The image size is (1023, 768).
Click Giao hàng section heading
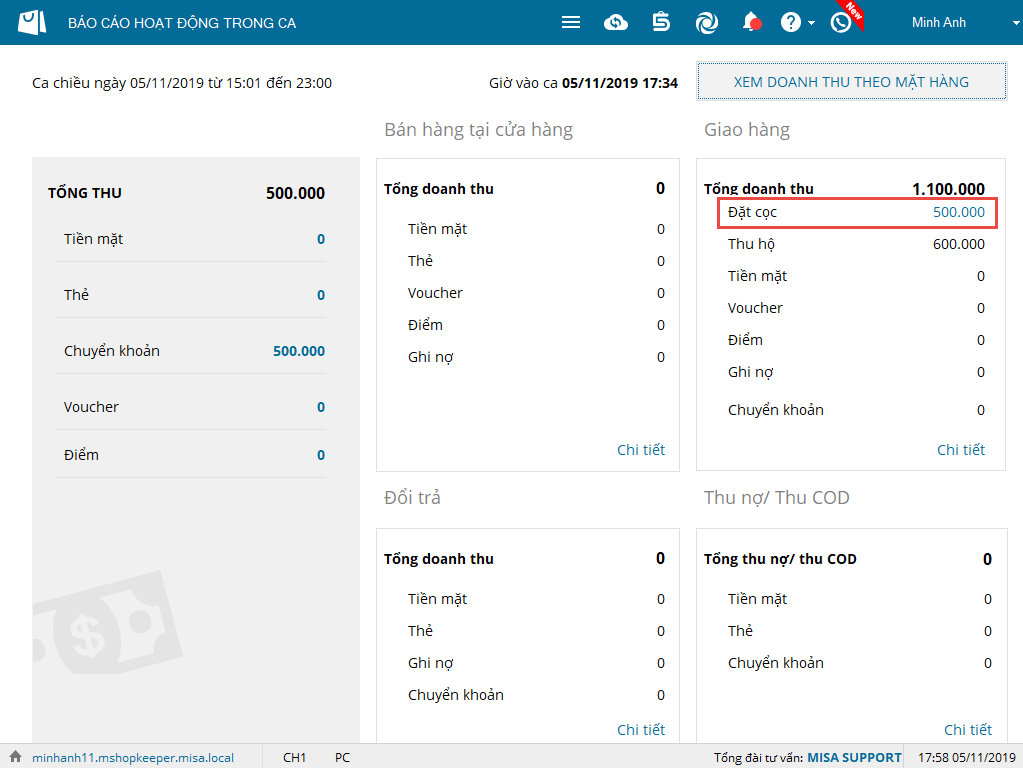point(746,130)
